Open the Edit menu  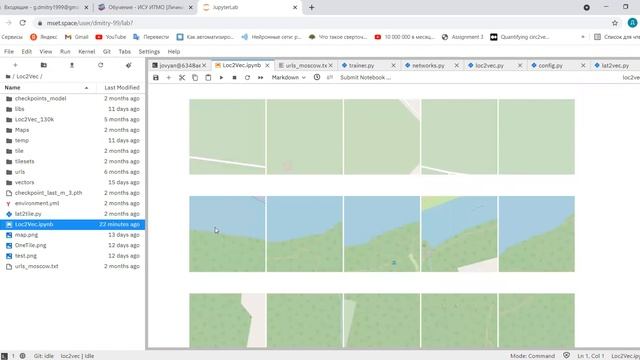pyautogui.click(x=27, y=51)
